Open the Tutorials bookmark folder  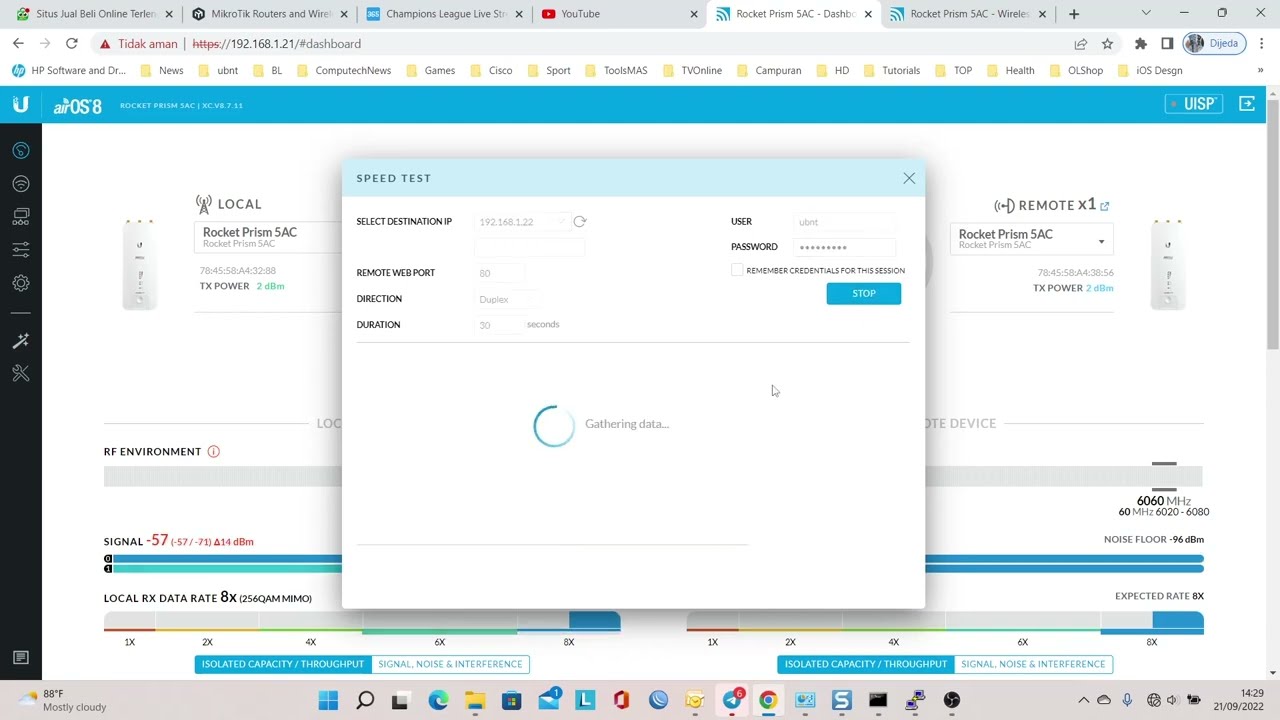pos(891,71)
